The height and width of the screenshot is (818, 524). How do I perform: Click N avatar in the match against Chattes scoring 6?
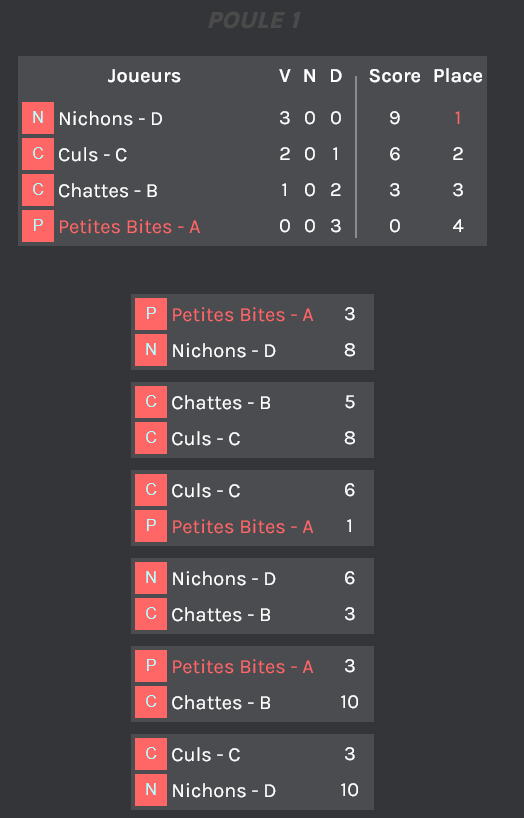click(x=151, y=578)
